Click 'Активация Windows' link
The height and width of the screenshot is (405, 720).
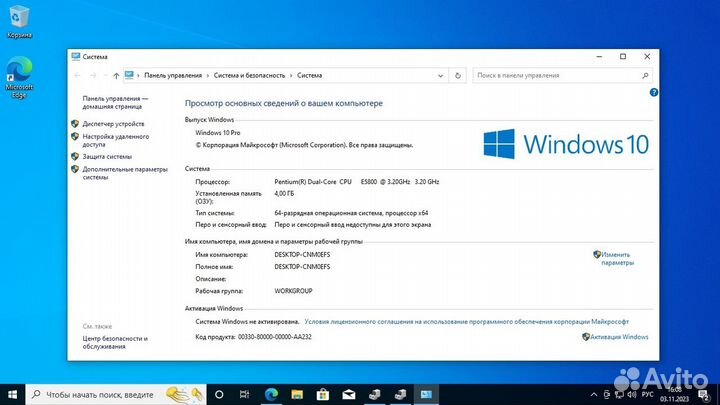point(619,337)
